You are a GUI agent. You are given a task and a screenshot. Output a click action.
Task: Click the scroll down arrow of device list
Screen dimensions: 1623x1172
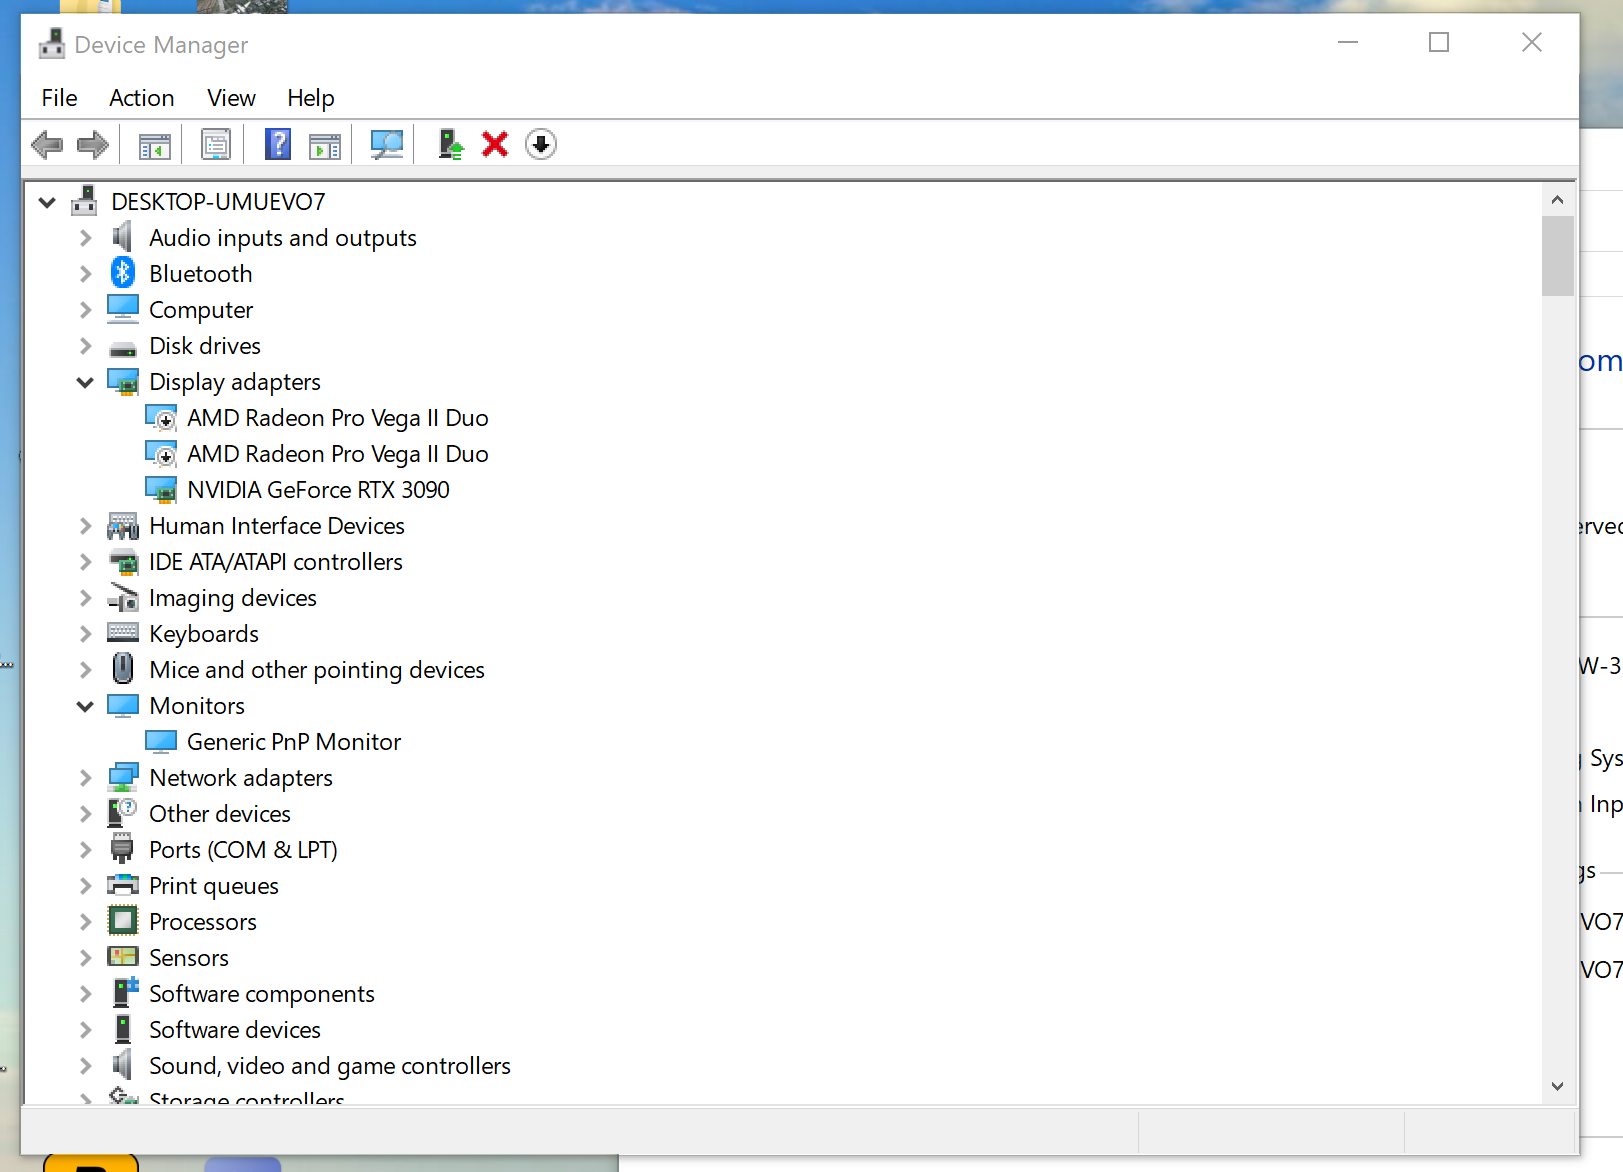pos(1557,1087)
